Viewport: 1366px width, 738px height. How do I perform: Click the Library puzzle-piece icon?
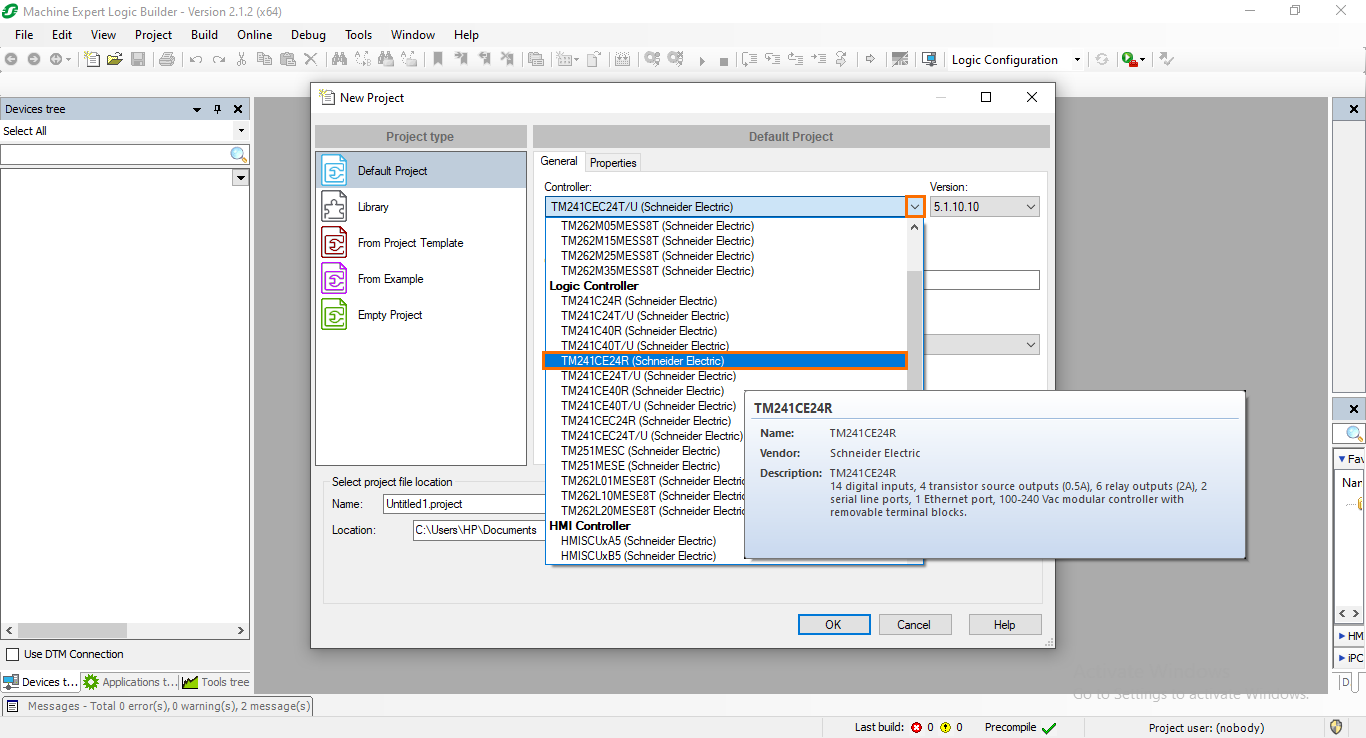pyautogui.click(x=334, y=206)
